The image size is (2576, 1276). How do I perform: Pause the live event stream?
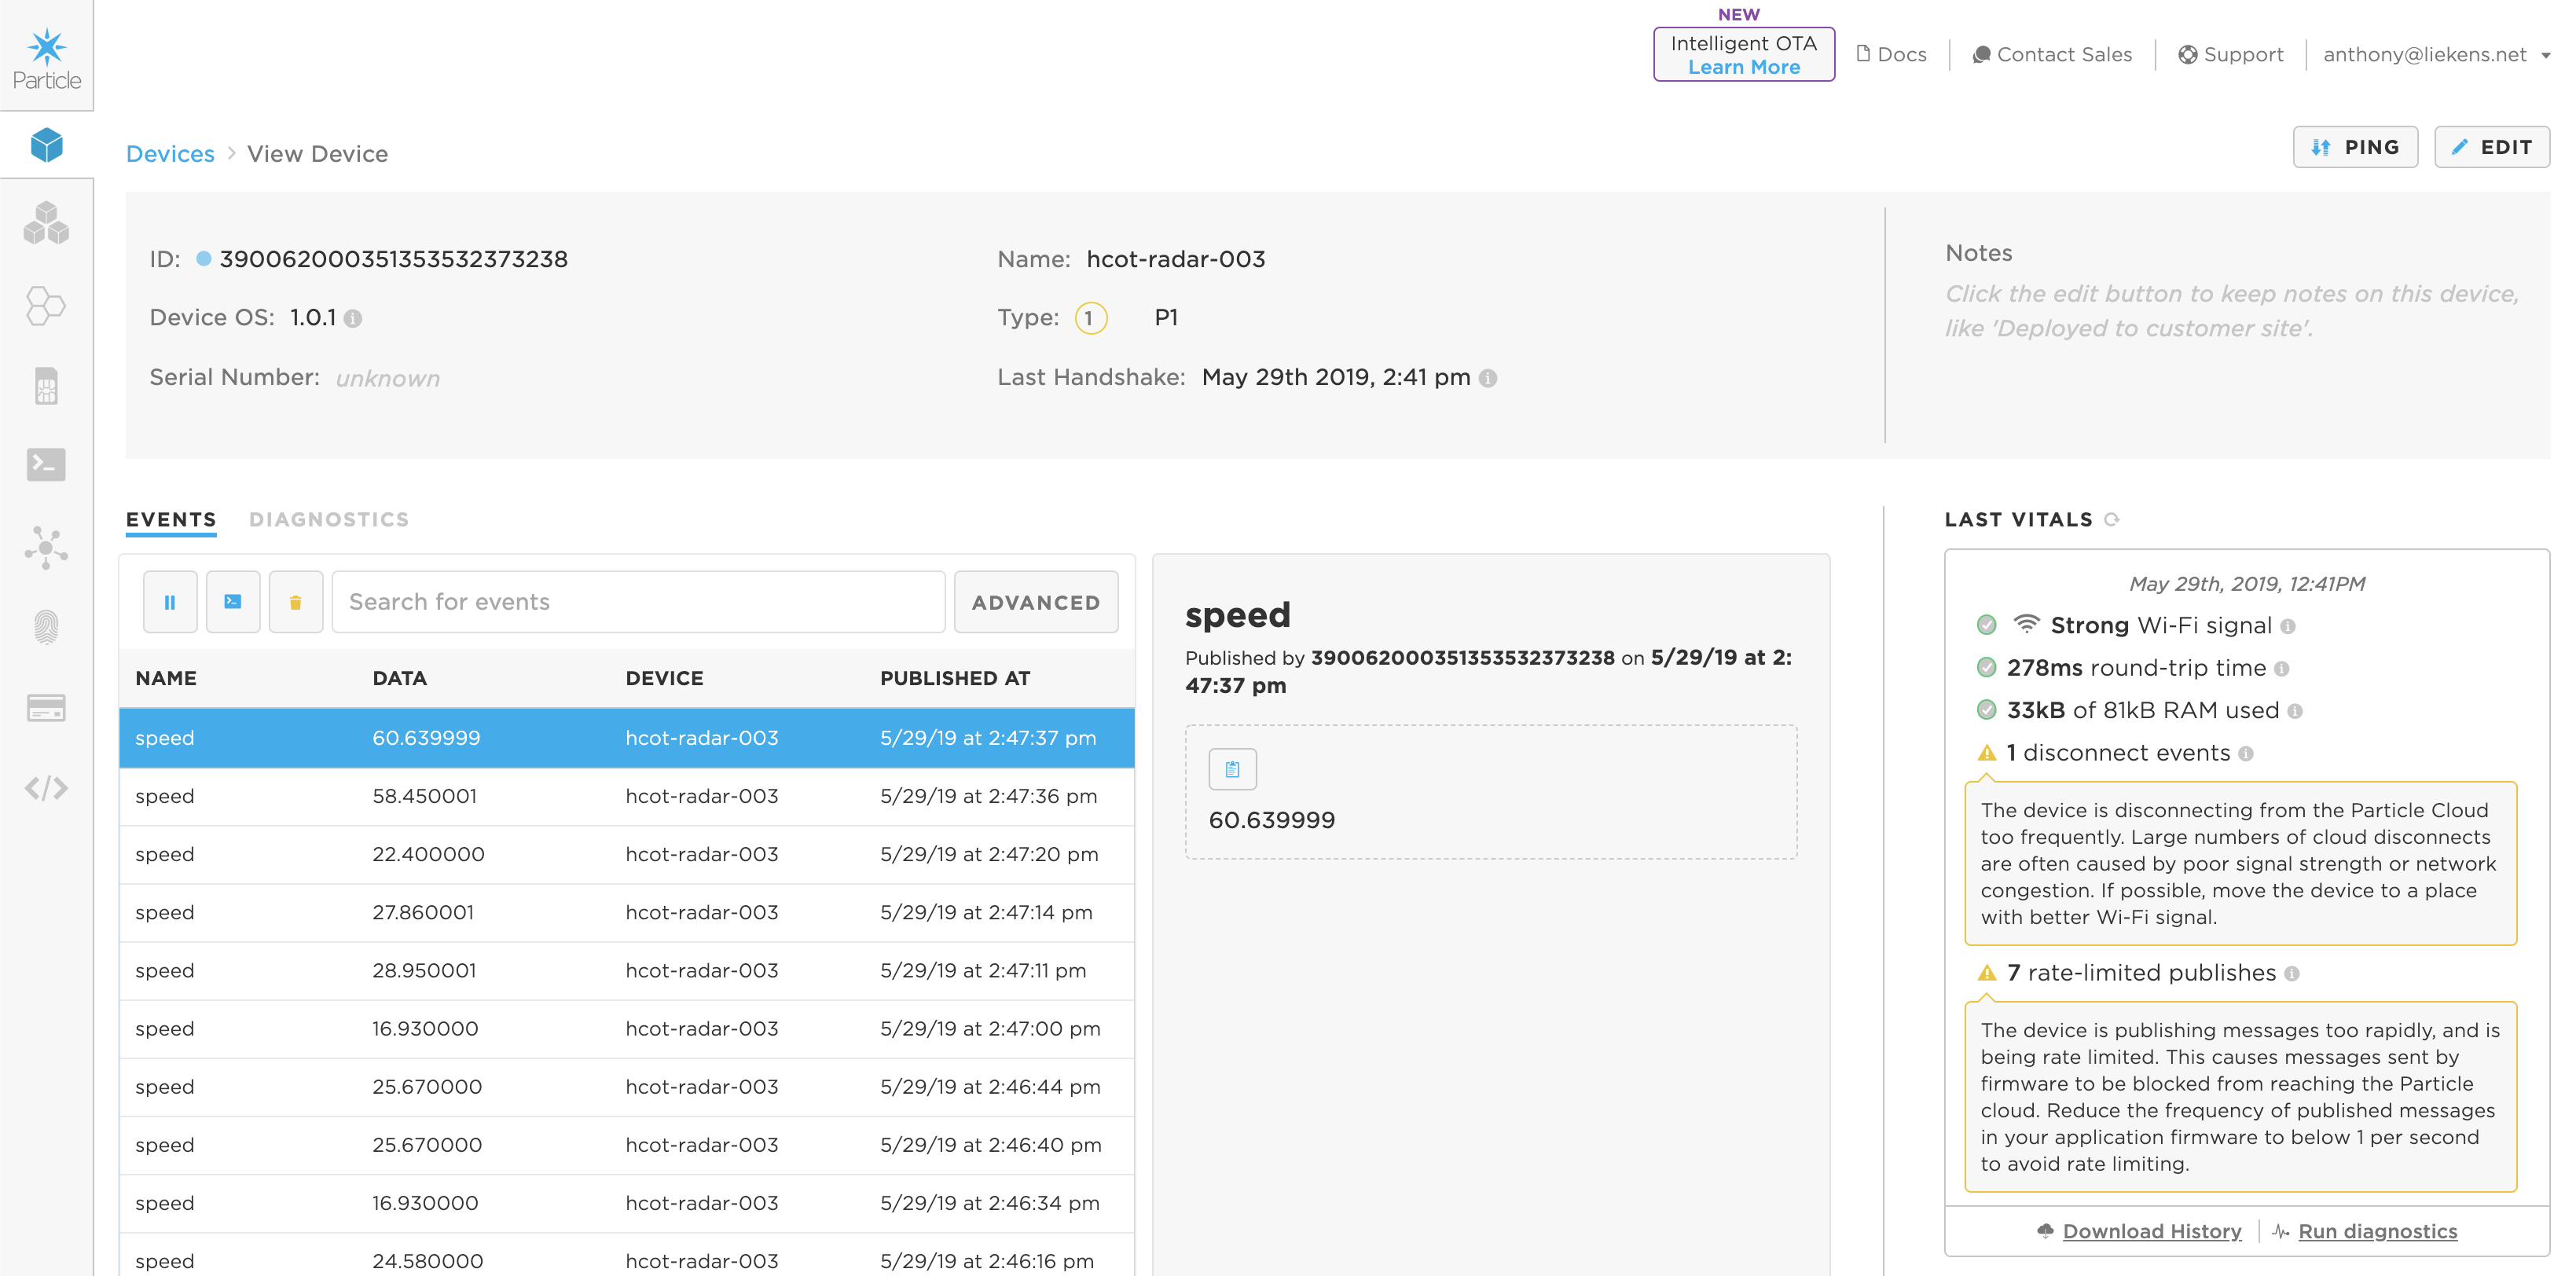(170, 602)
